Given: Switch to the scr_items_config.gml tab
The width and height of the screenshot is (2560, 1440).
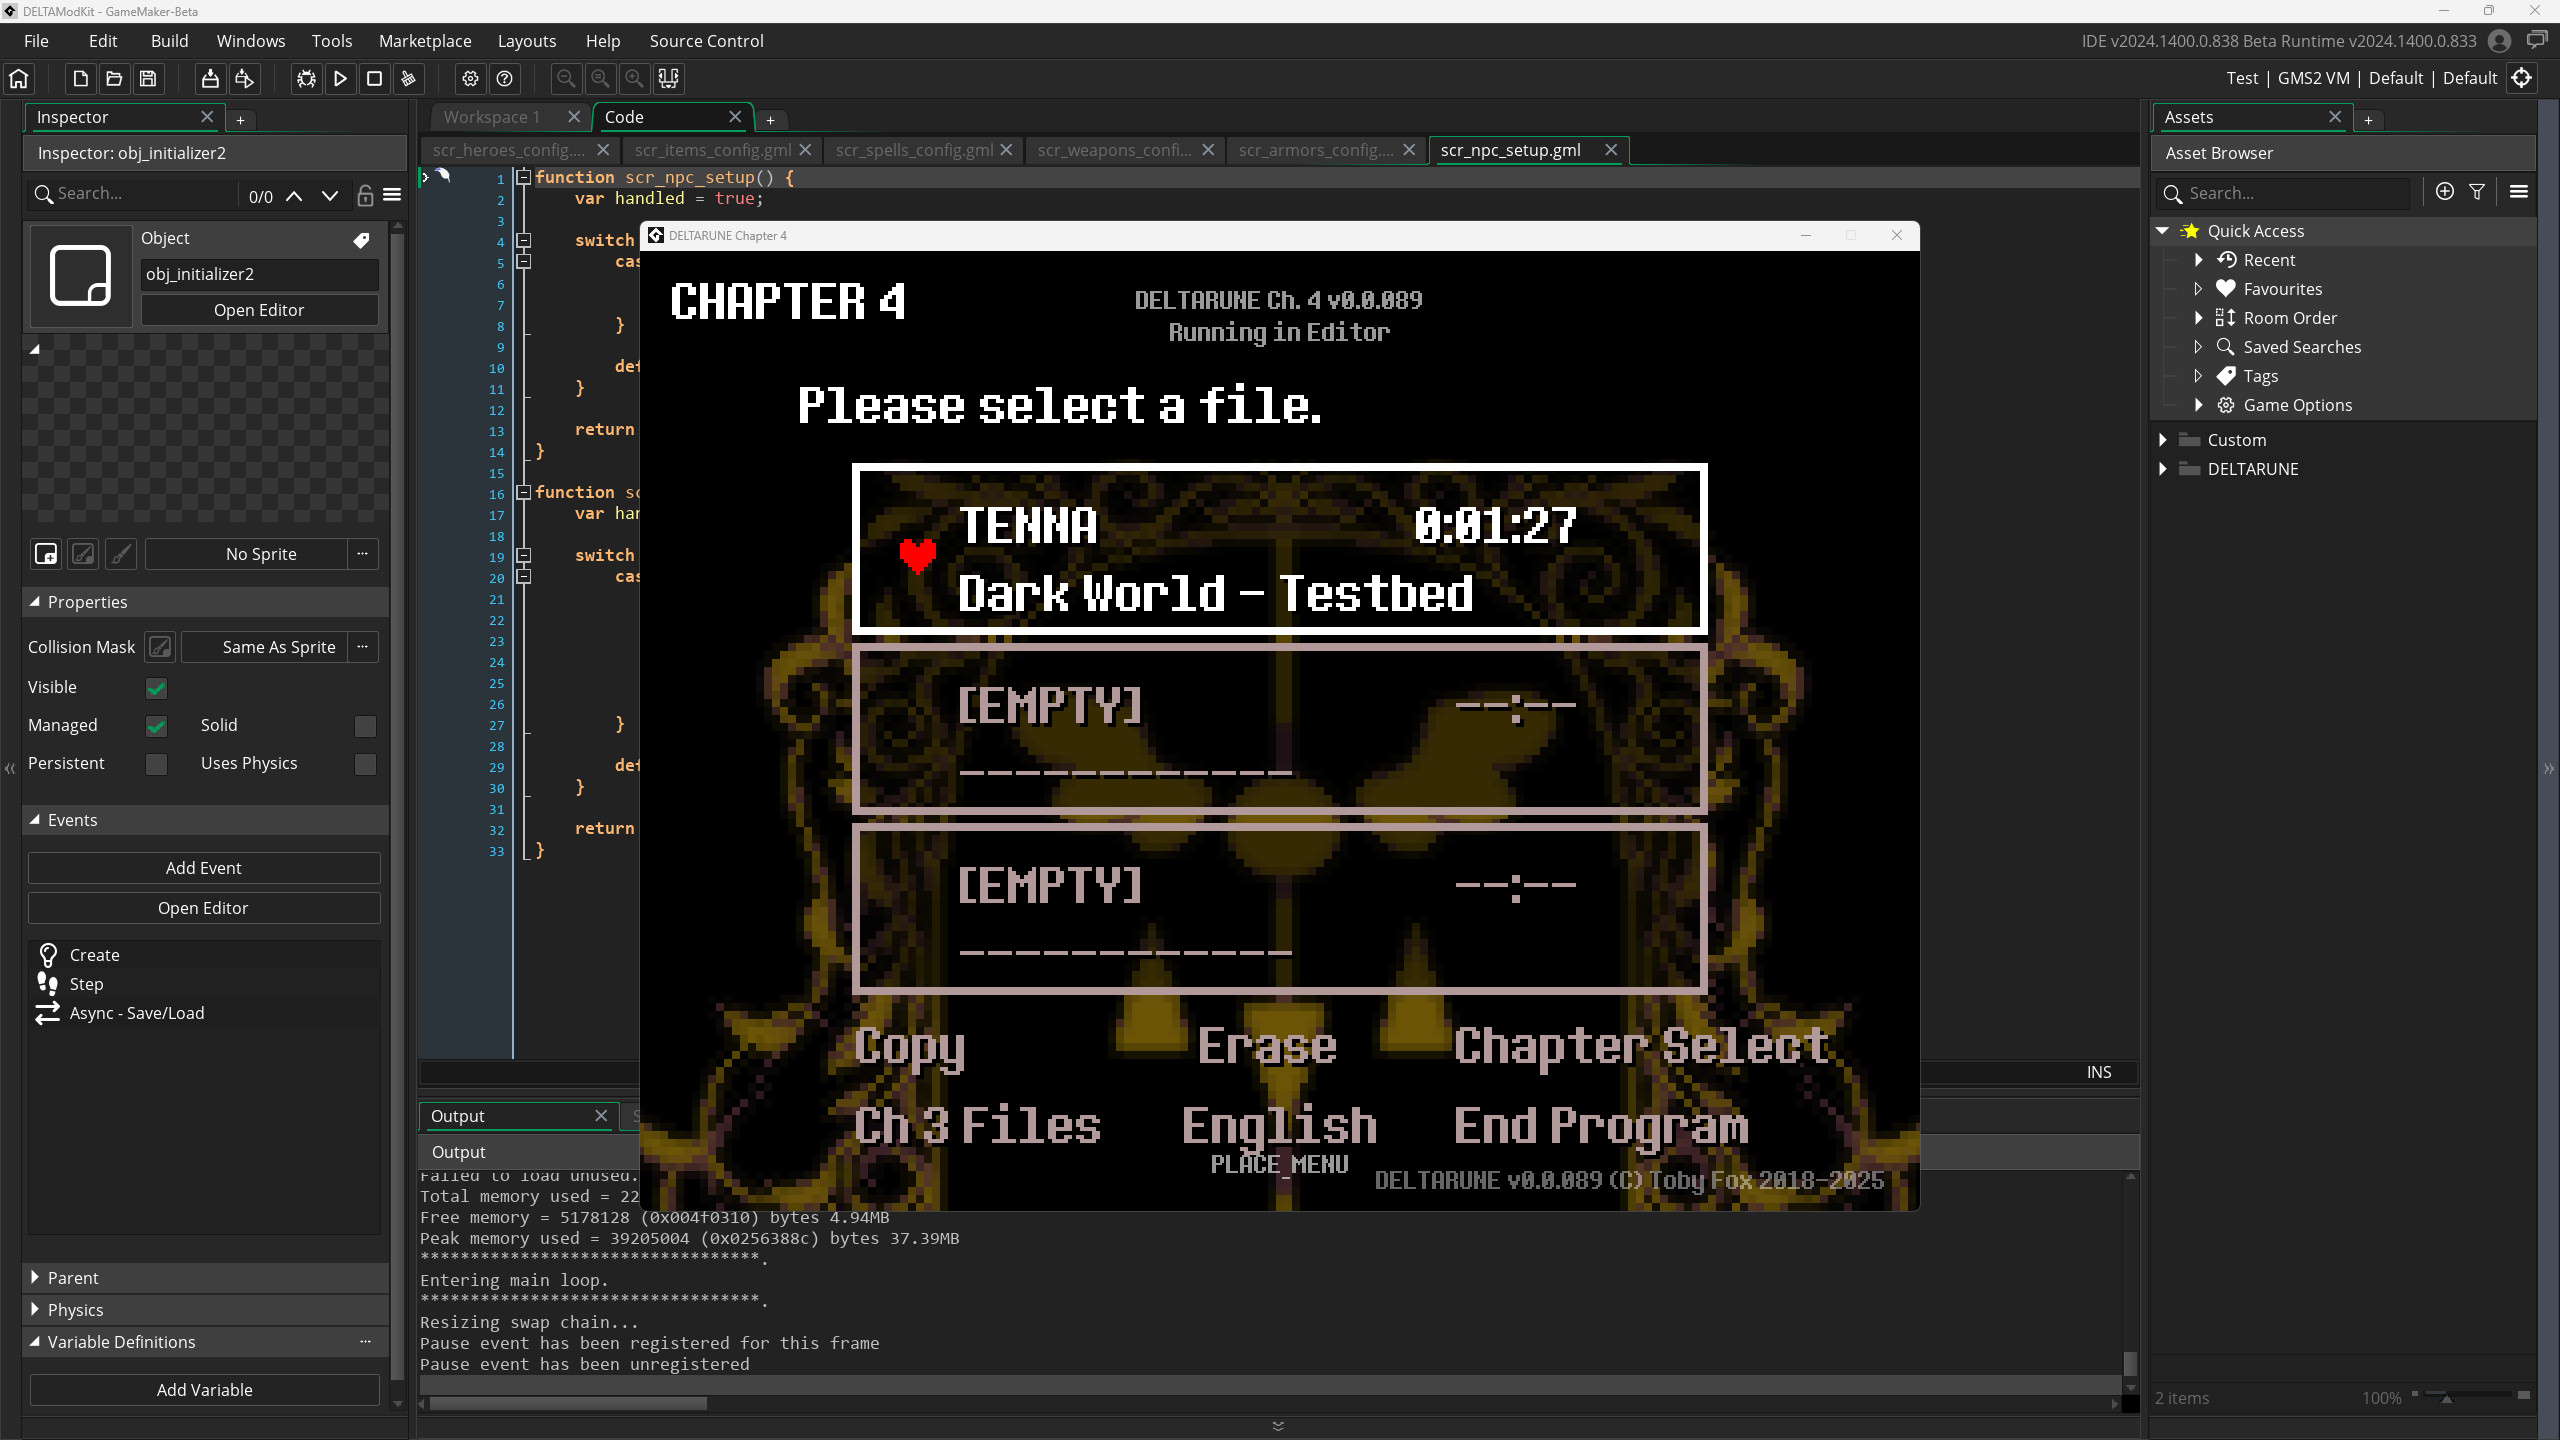Looking at the screenshot, I should point(711,150).
